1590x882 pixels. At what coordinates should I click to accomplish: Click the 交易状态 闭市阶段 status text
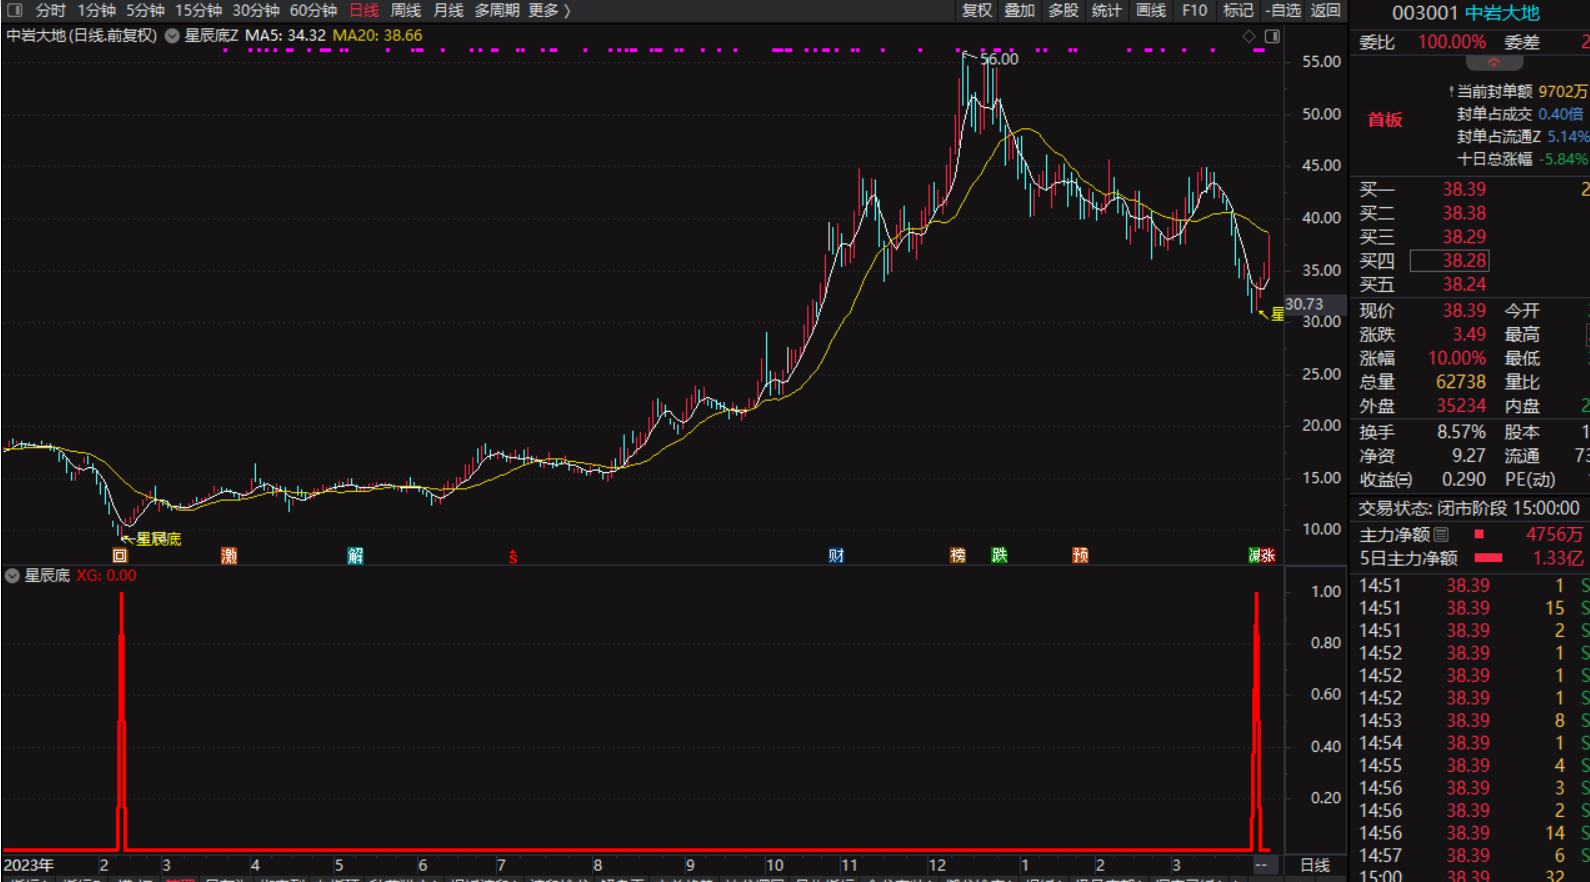(1469, 508)
